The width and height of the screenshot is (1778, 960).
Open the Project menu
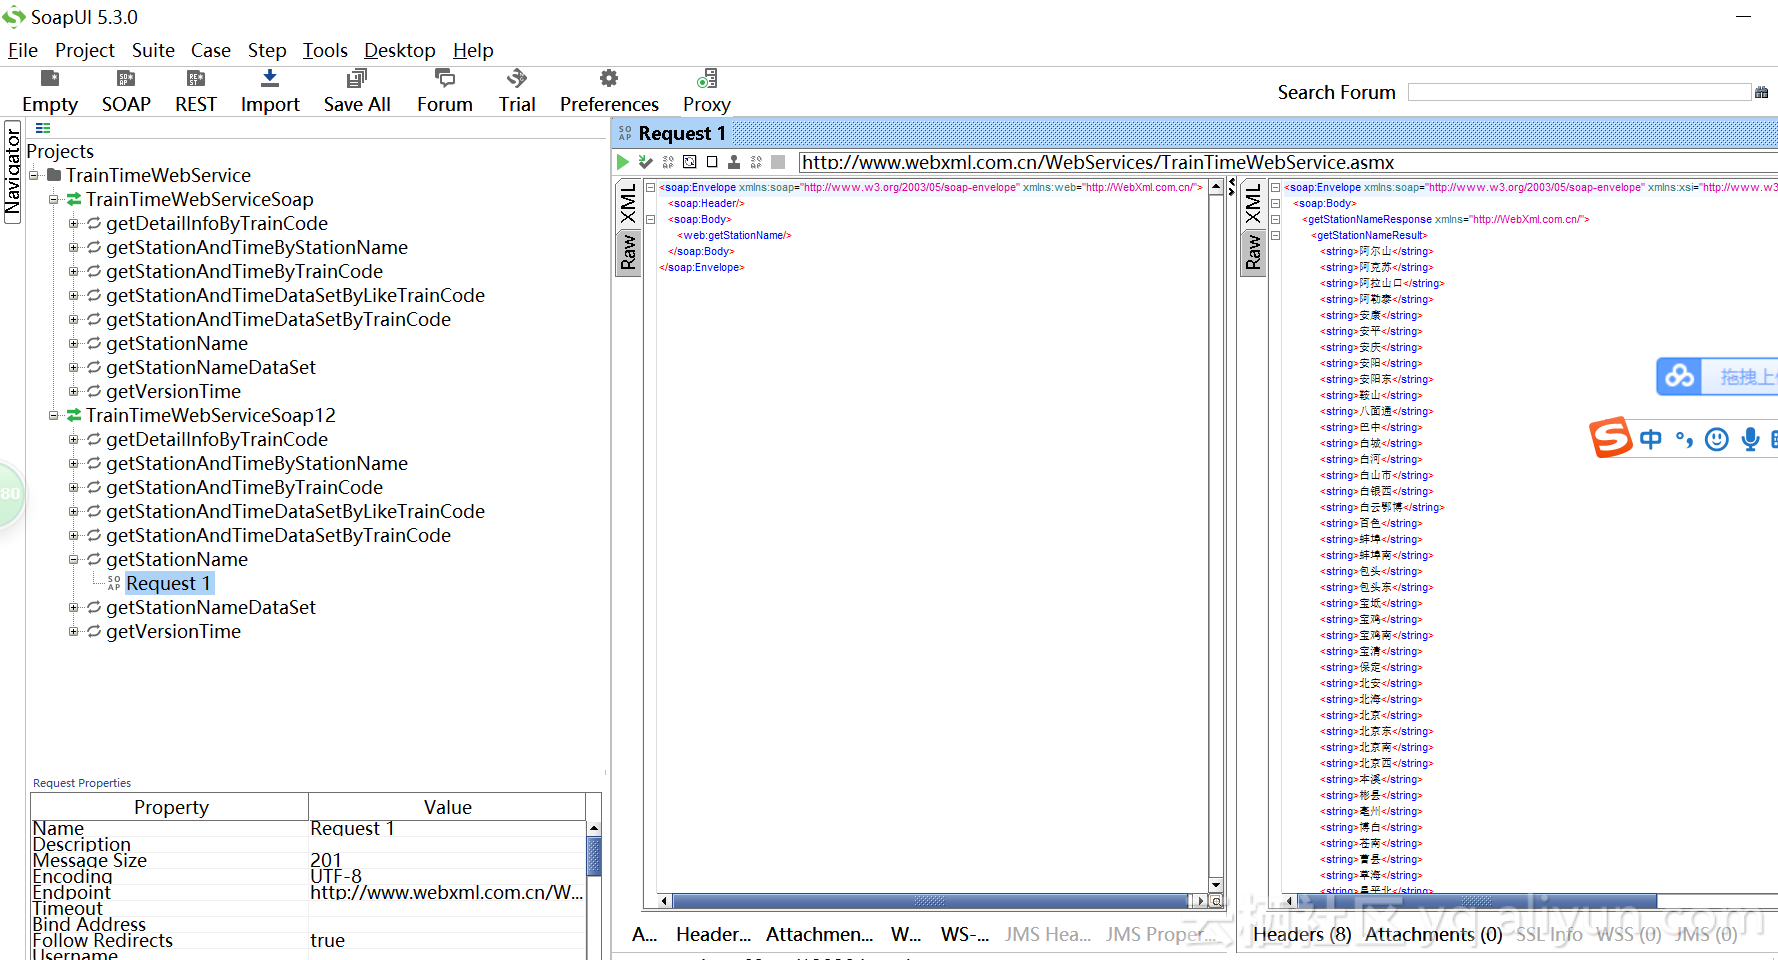click(85, 50)
